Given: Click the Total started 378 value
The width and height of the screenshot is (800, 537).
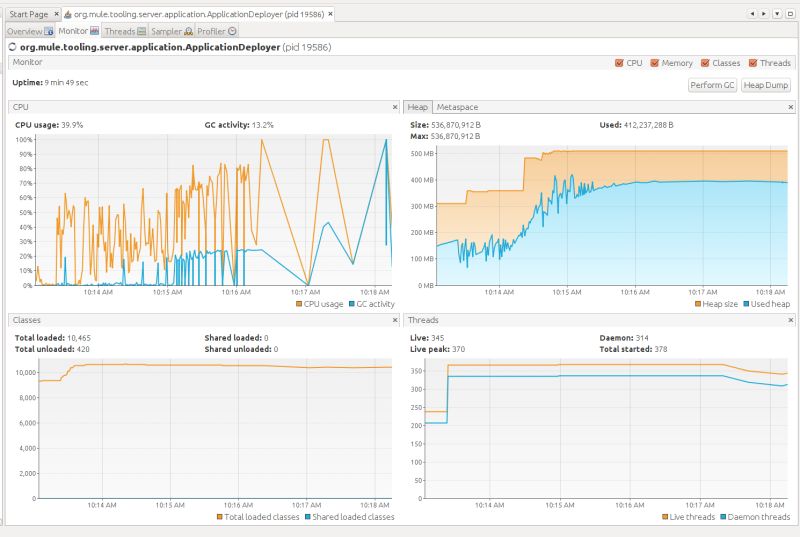Looking at the screenshot, I should (661, 349).
